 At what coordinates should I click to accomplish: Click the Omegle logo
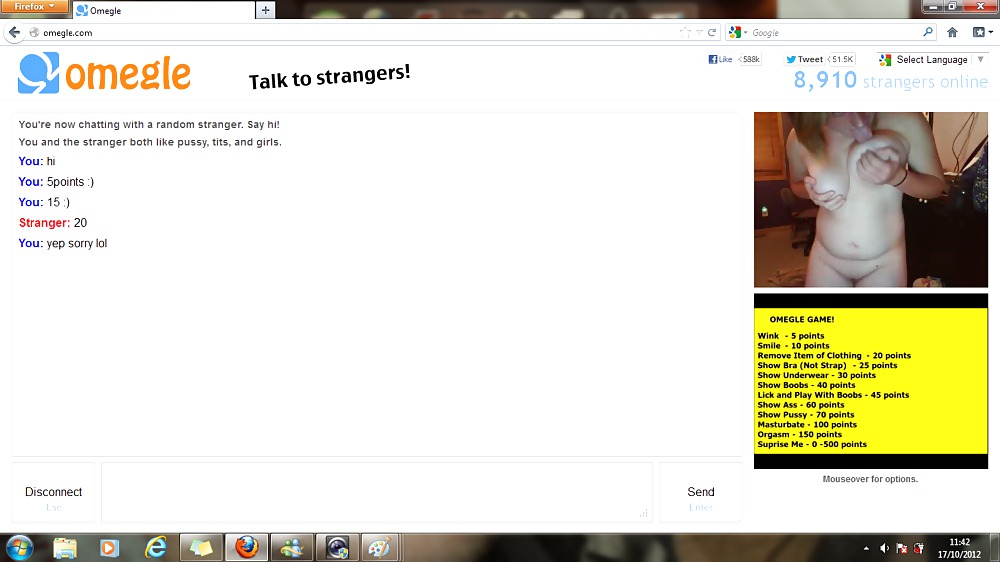tap(104, 73)
